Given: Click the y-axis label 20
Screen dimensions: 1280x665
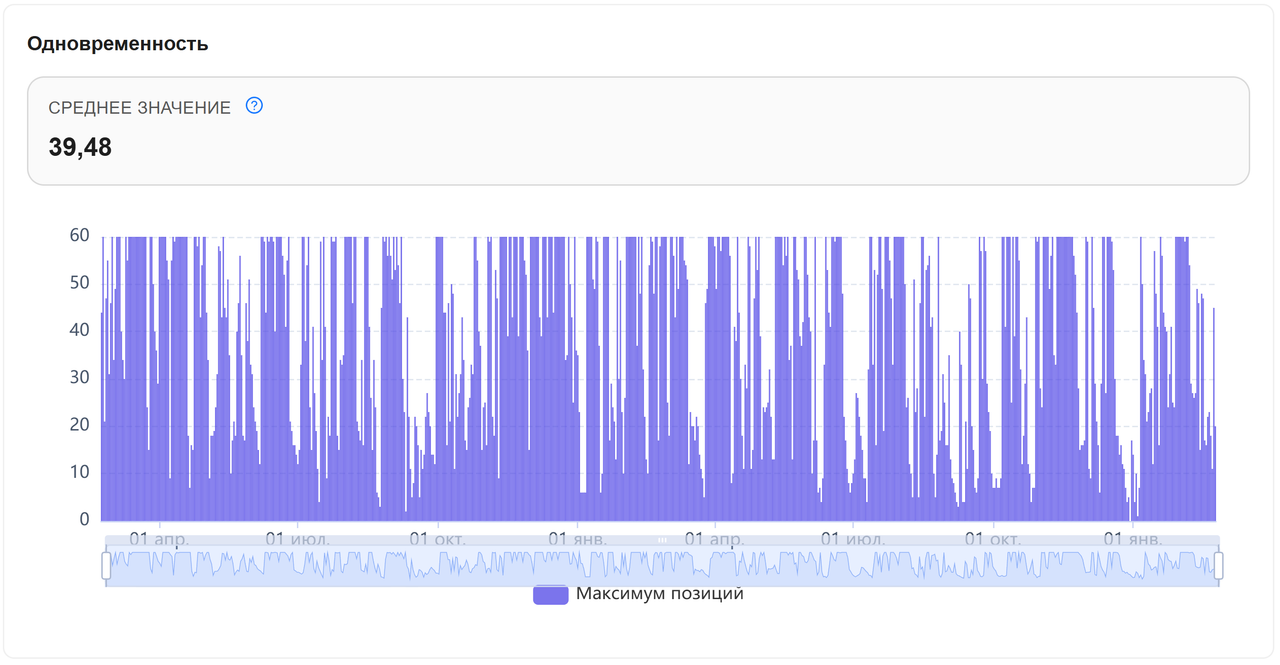Looking at the screenshot, I should click(79, 425).
